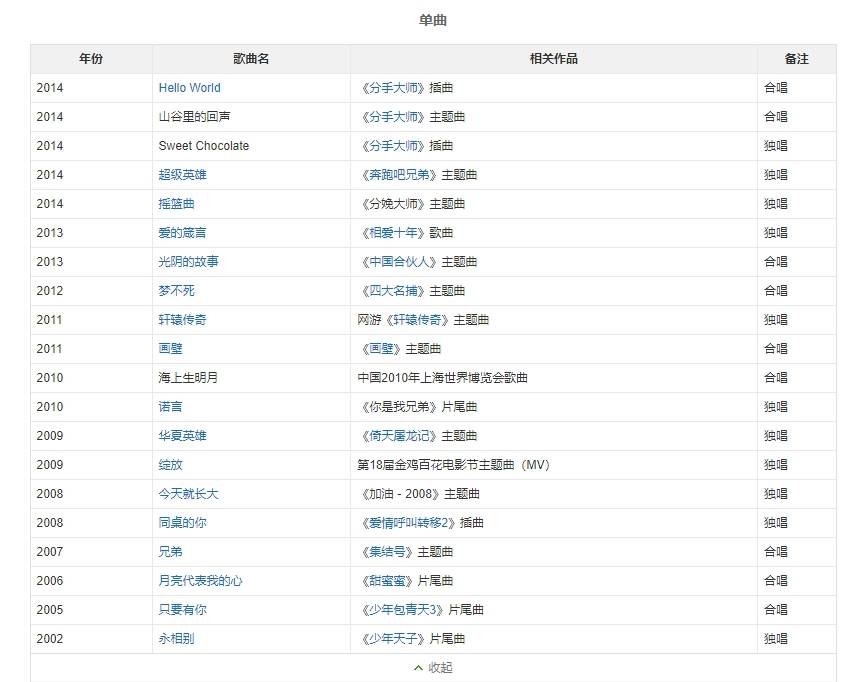Select the 年份 column header
Viewport: 844px width, 682px height.
coord(91,59)
